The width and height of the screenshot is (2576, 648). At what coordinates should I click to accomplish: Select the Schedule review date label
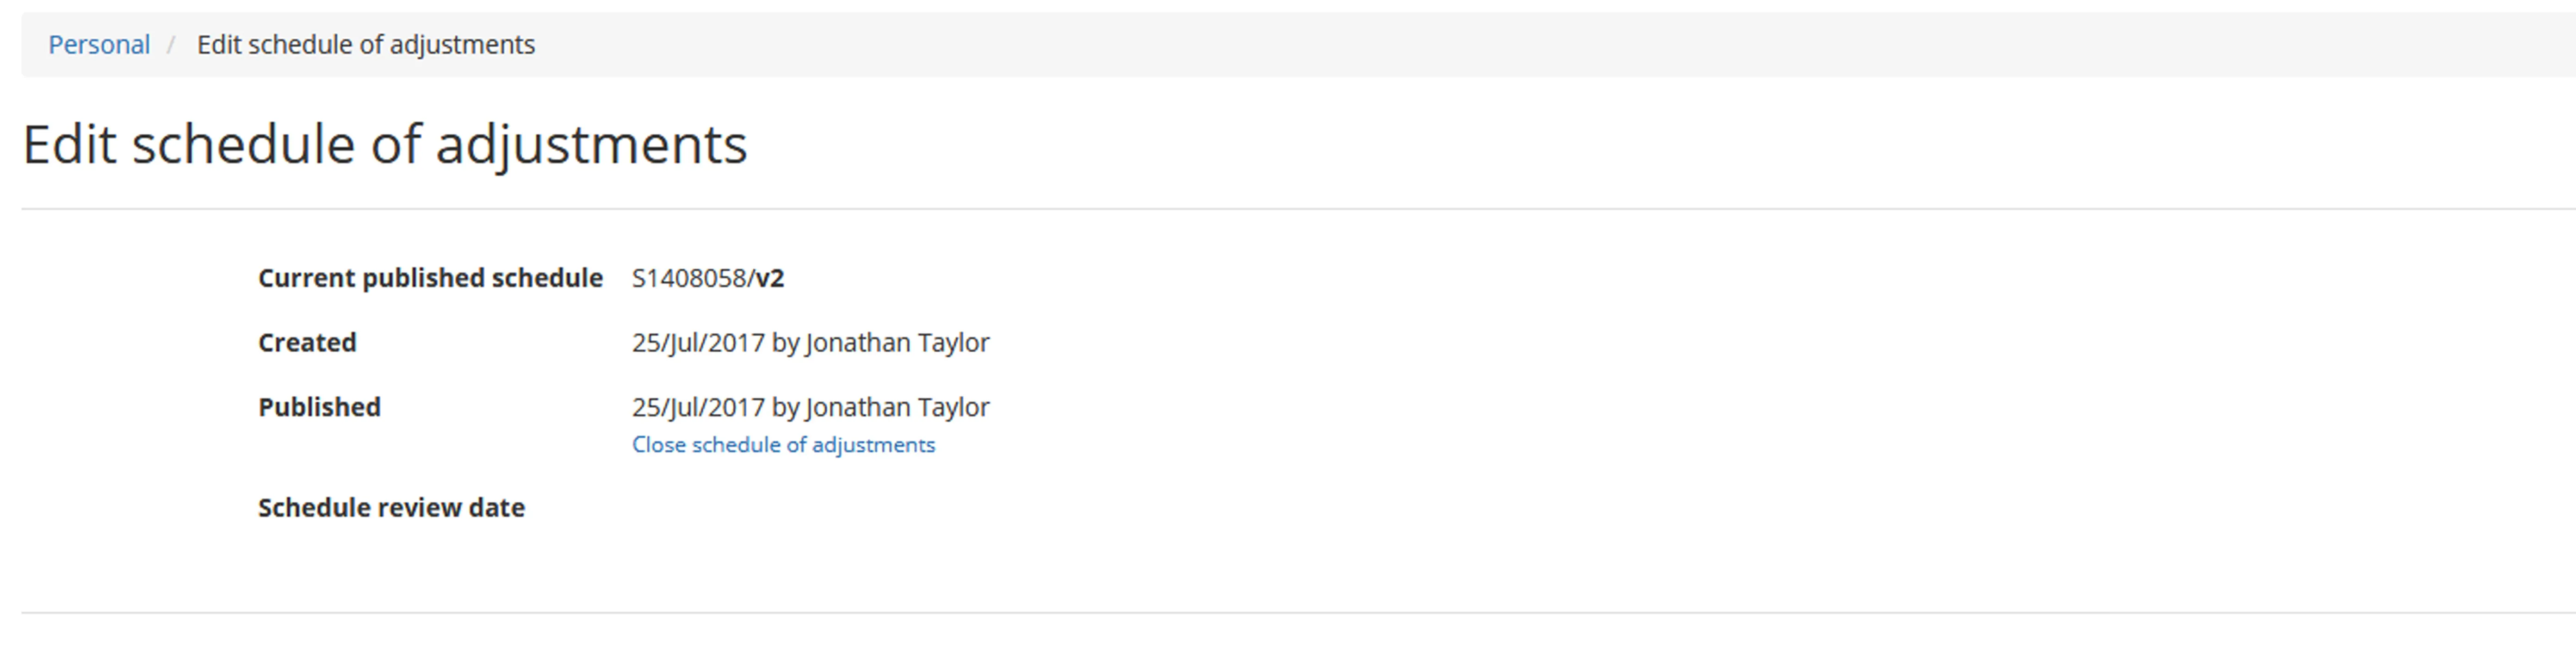click(391, 508)
